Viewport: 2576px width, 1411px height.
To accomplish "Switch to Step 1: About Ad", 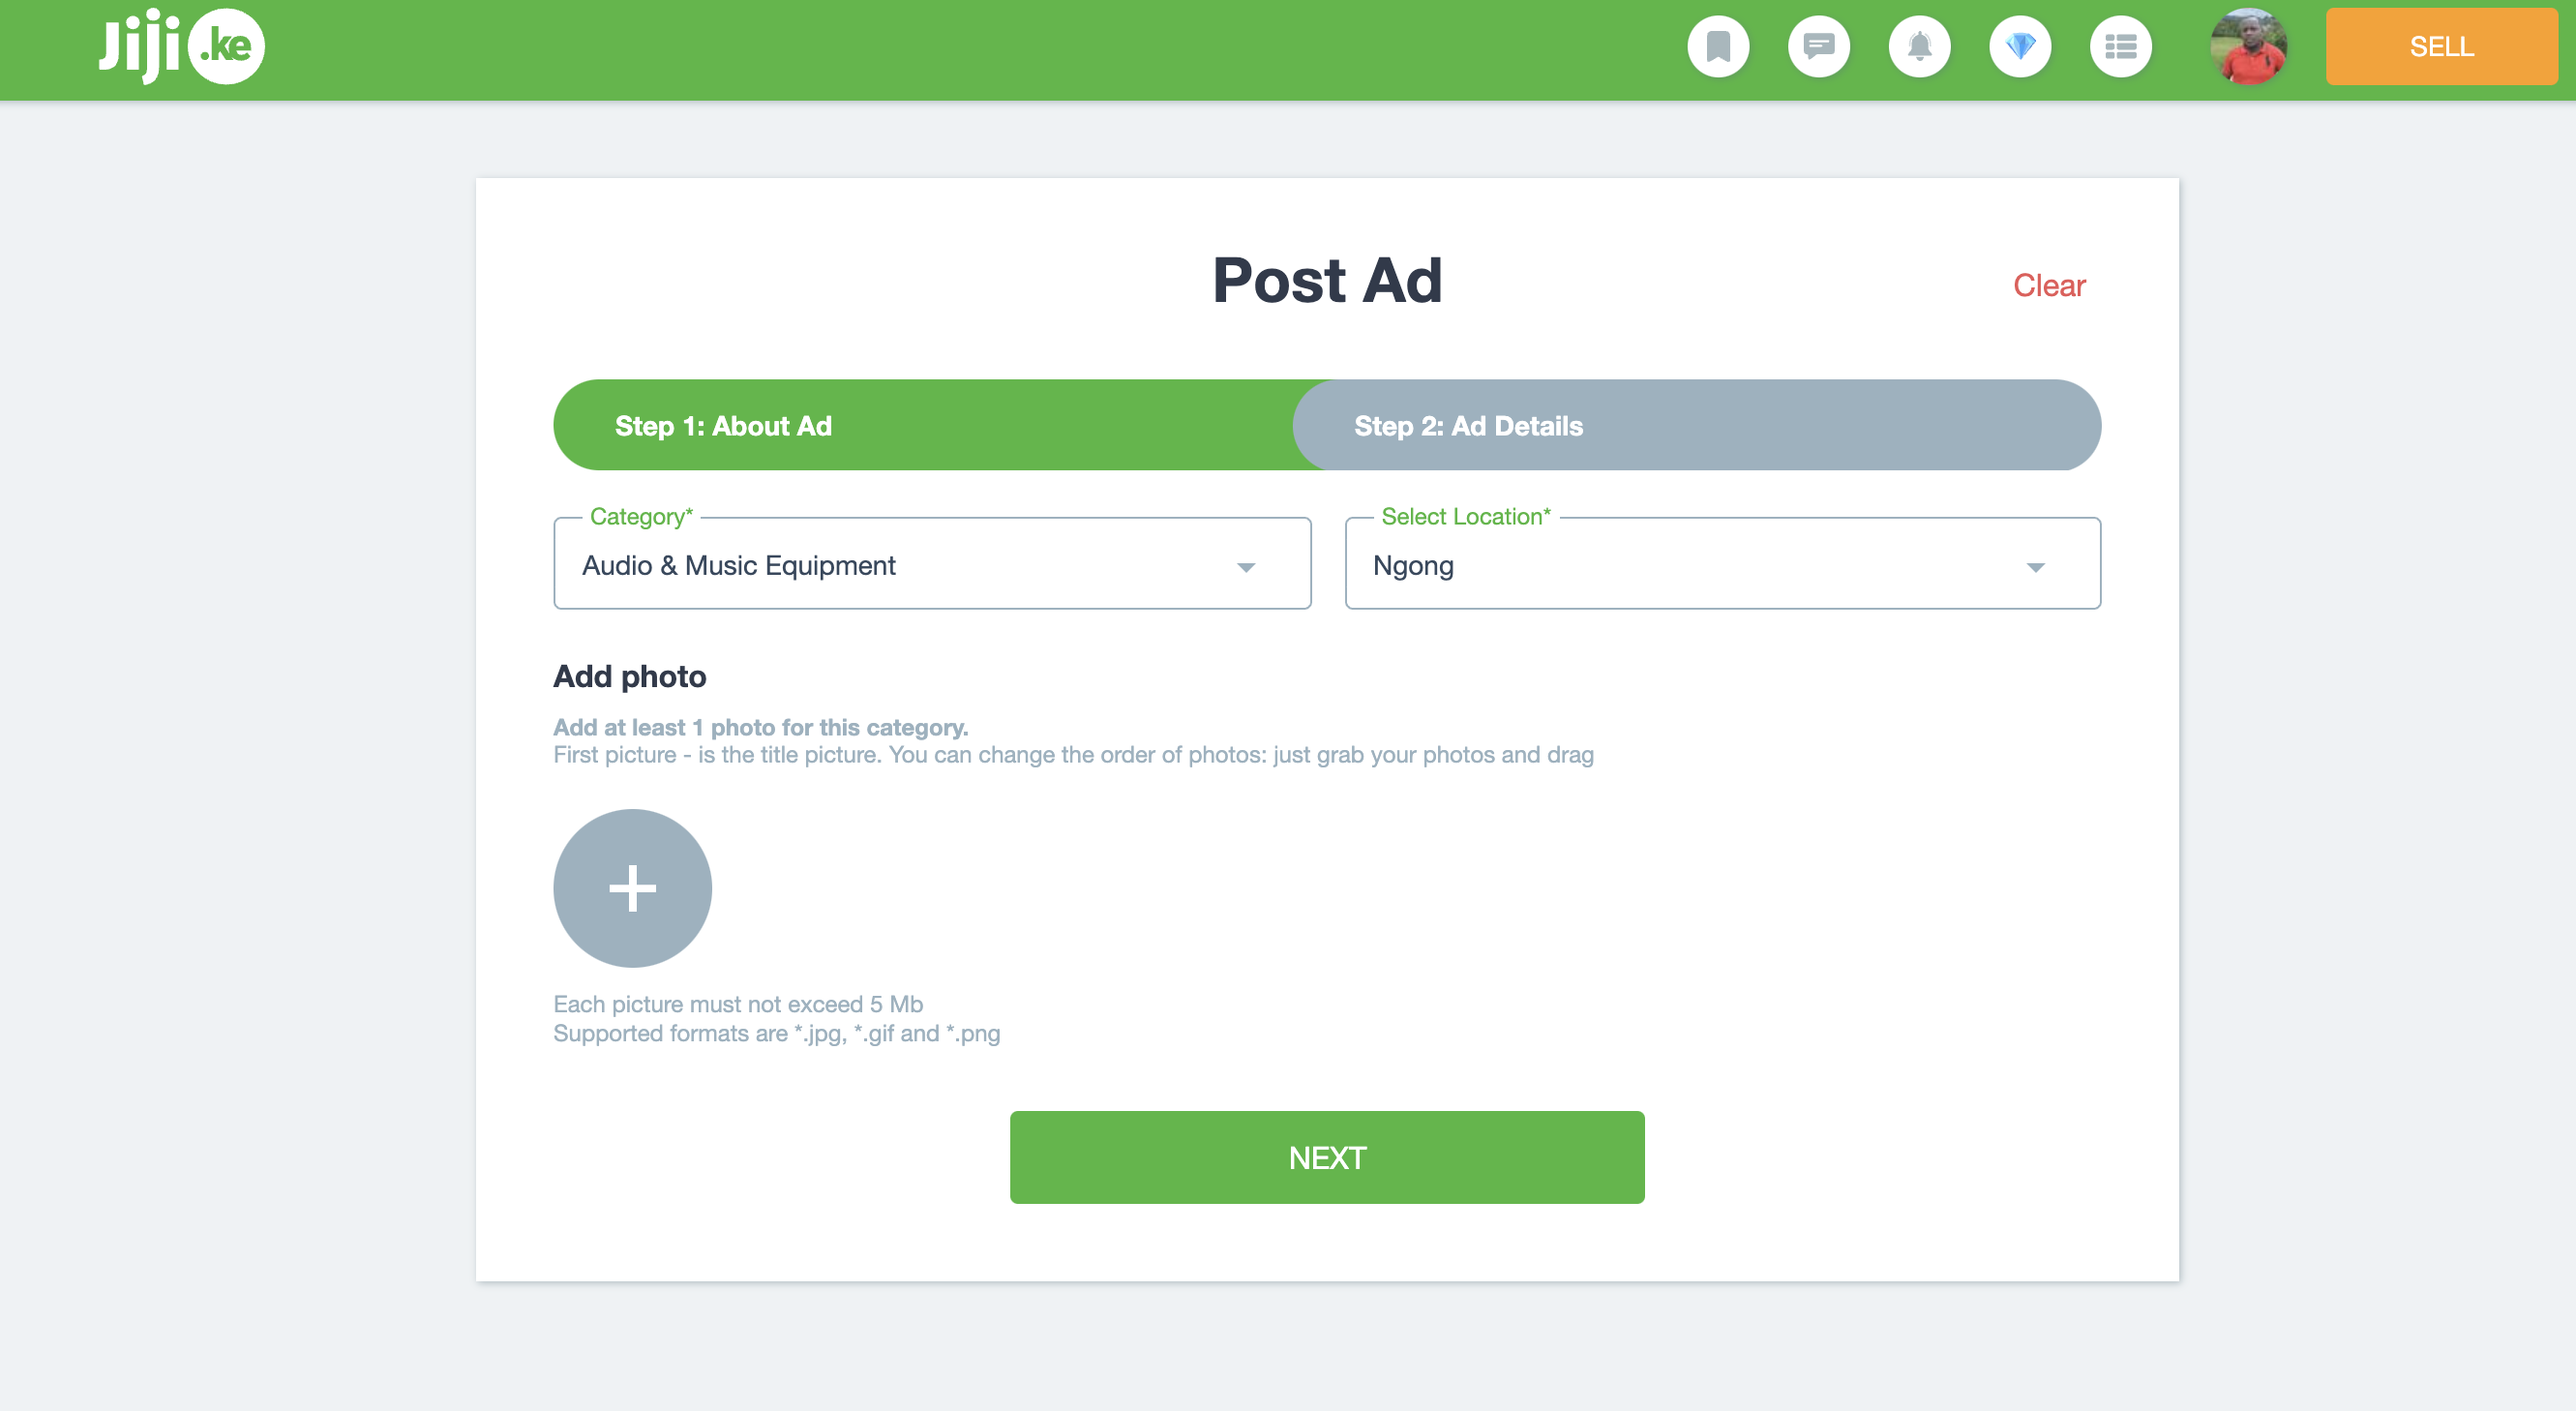I will click(923, 425).
